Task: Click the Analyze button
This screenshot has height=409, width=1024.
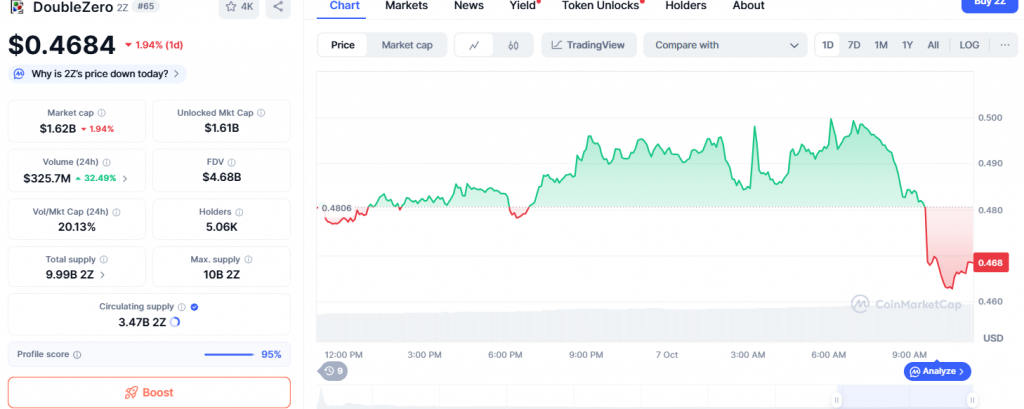Action: pos(936,371)
